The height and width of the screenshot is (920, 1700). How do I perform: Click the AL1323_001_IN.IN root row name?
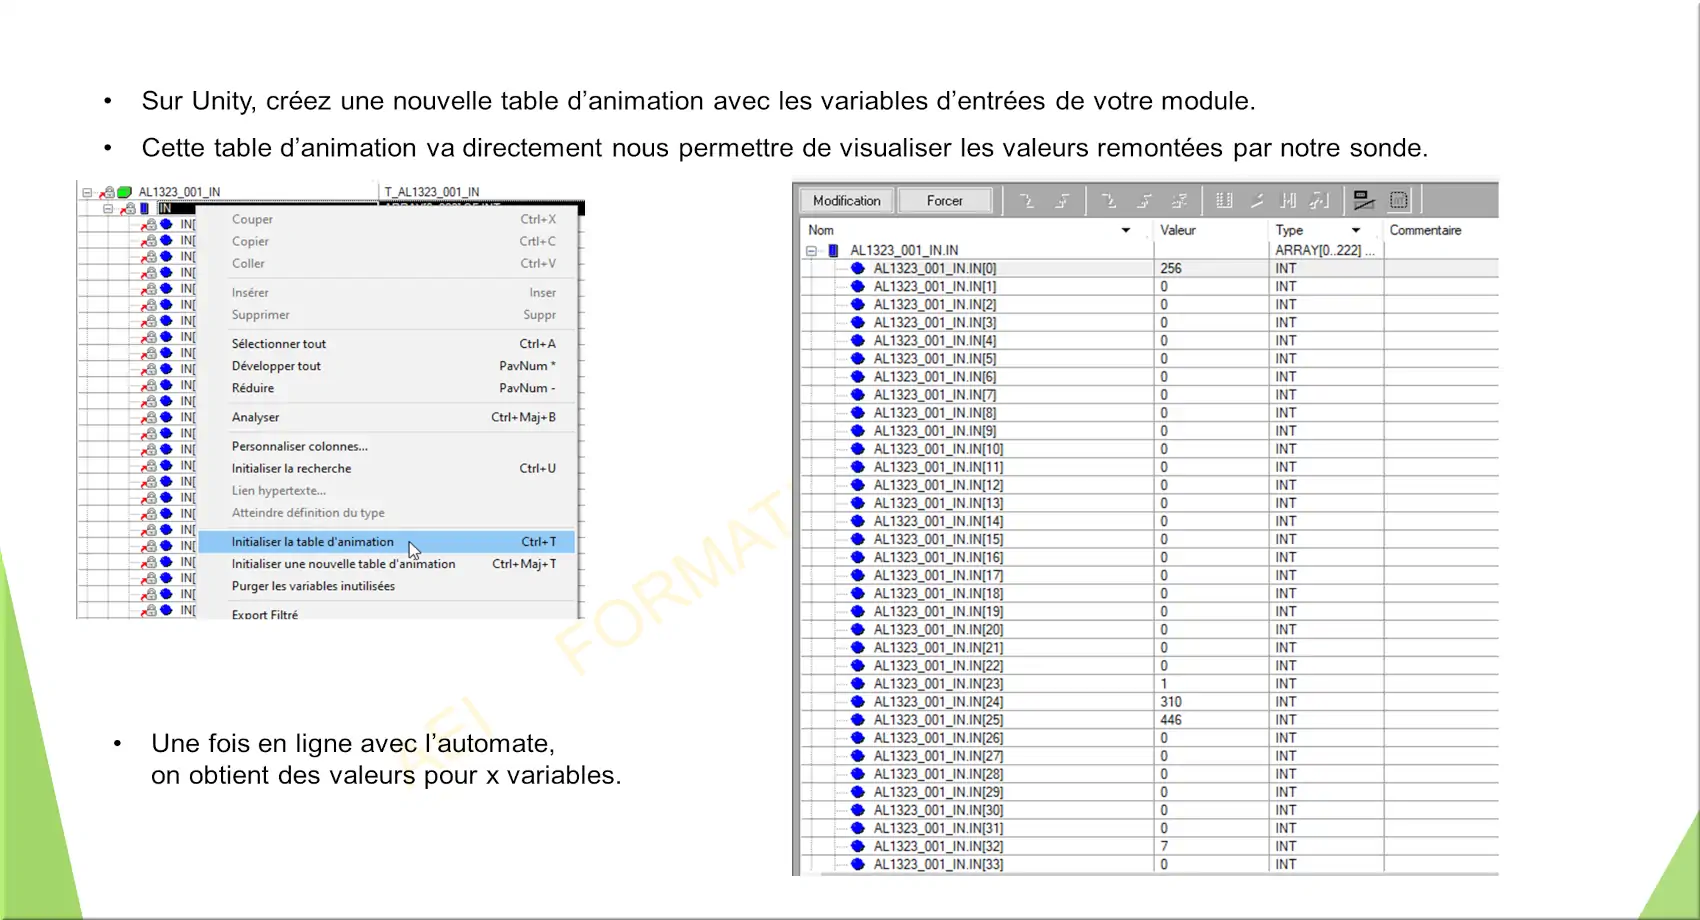pyautogui.click(x=904, y=251)
